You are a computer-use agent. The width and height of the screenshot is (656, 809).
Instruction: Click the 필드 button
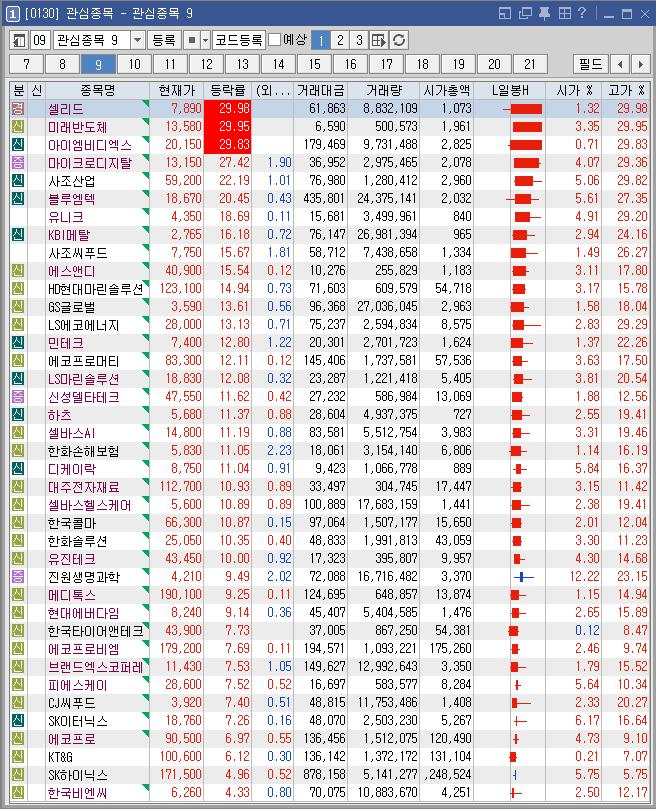click(x=590, y=64)
